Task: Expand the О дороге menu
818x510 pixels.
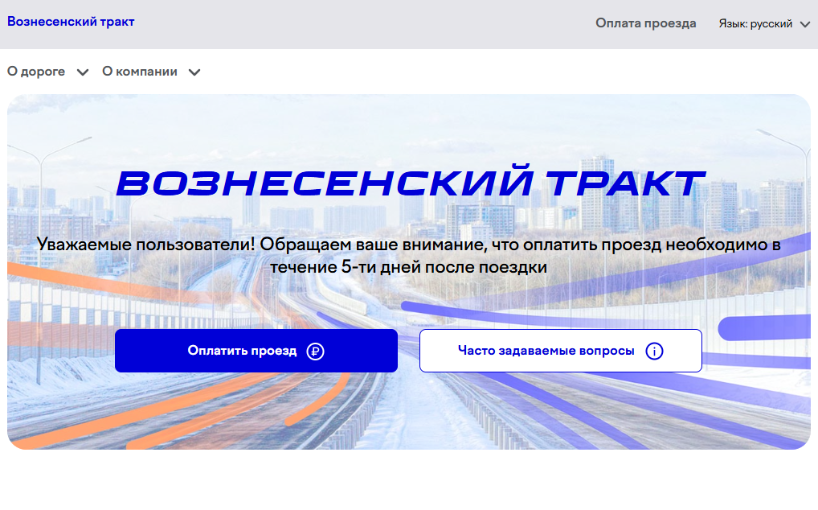Action: pyautogui.click(x=37, y=72)
